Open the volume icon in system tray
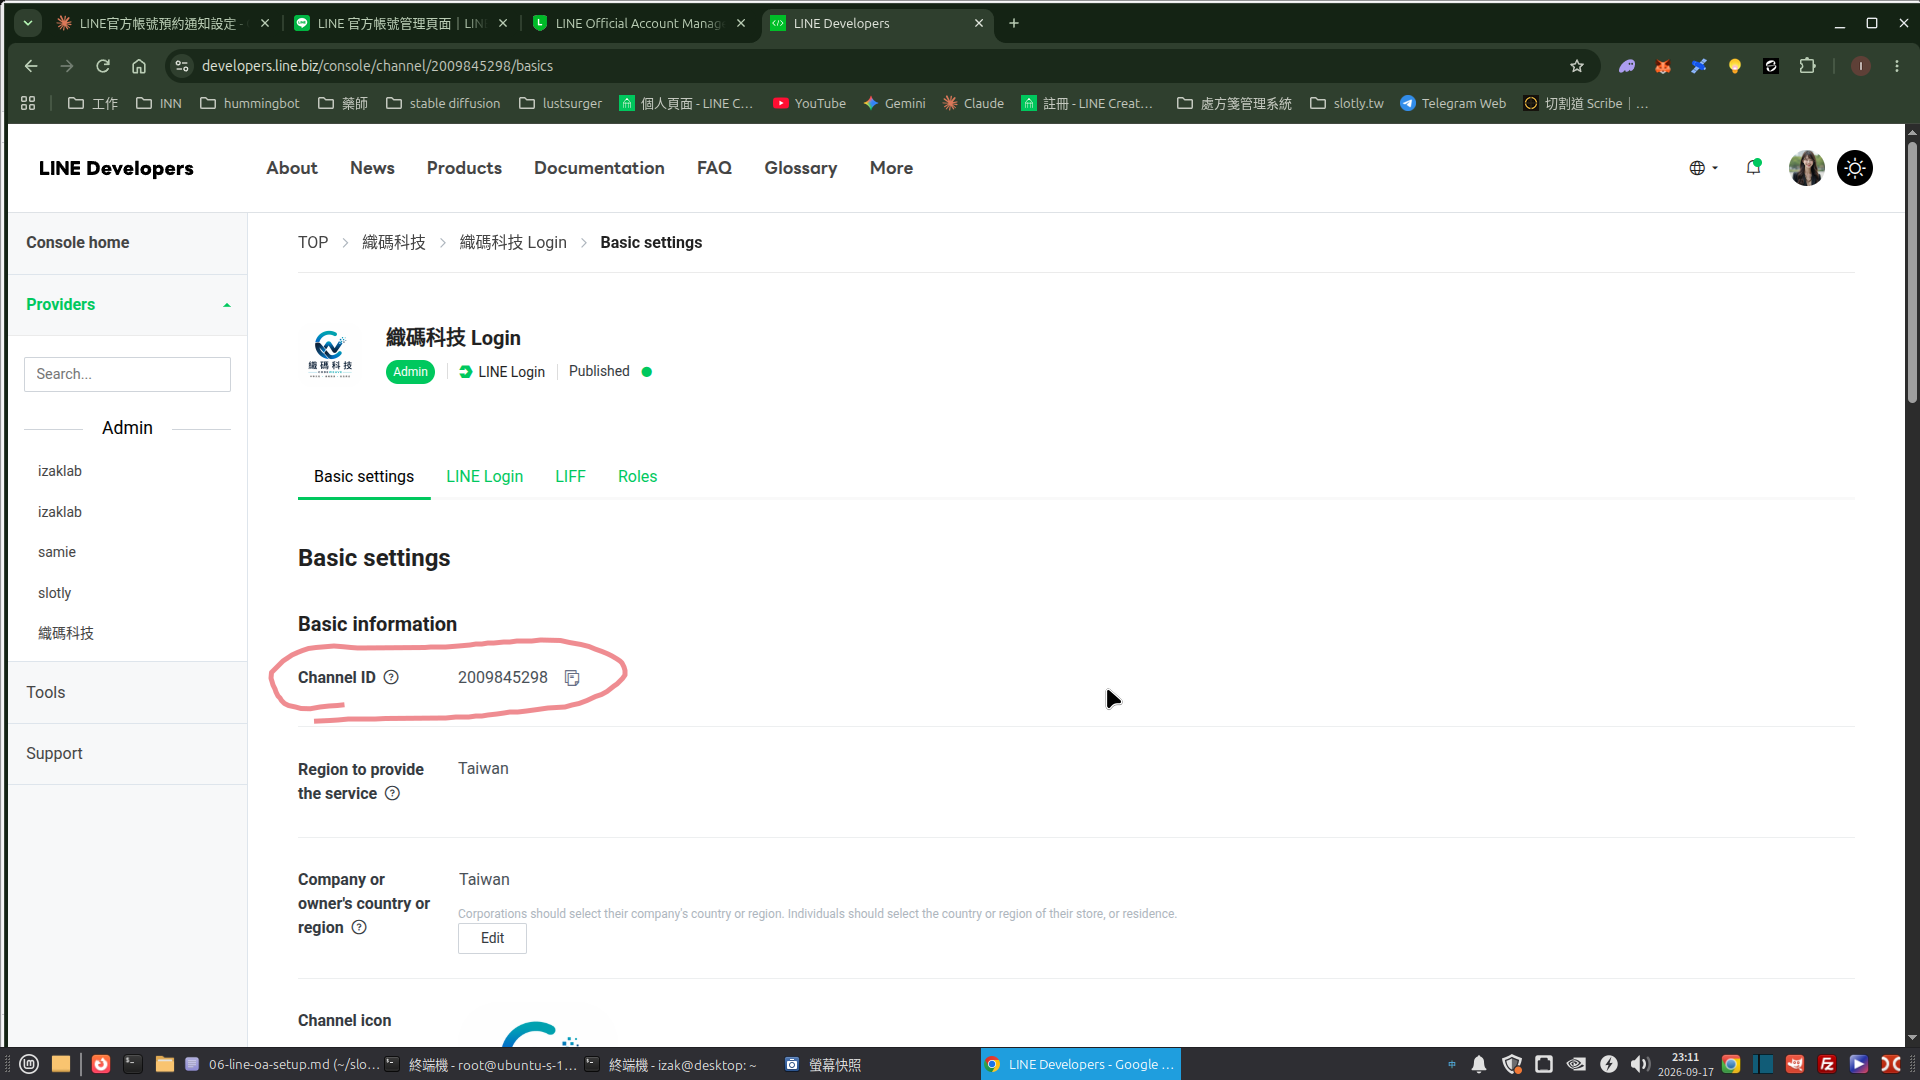 point(1639,1064)
